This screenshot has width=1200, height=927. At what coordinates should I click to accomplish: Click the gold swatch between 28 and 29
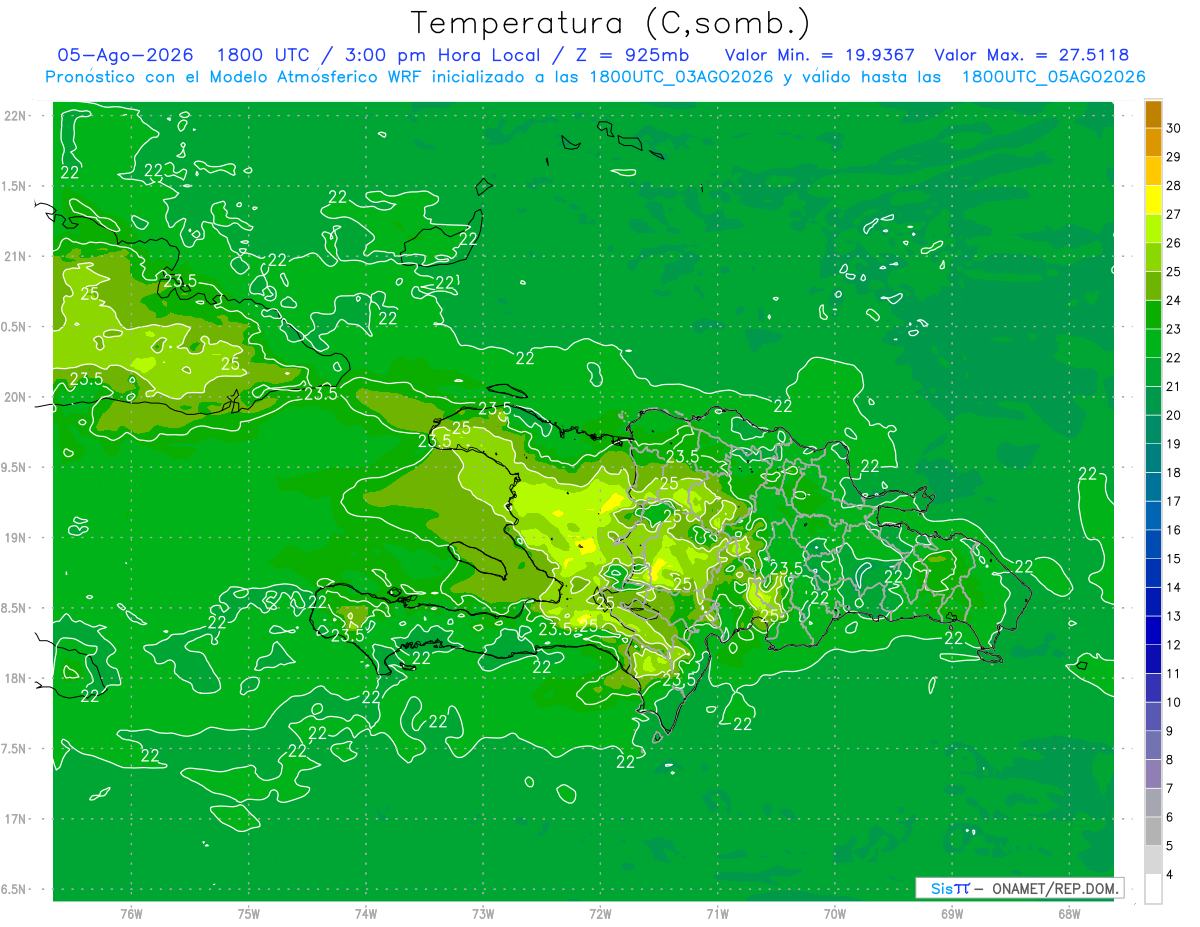click(1153, 171)
